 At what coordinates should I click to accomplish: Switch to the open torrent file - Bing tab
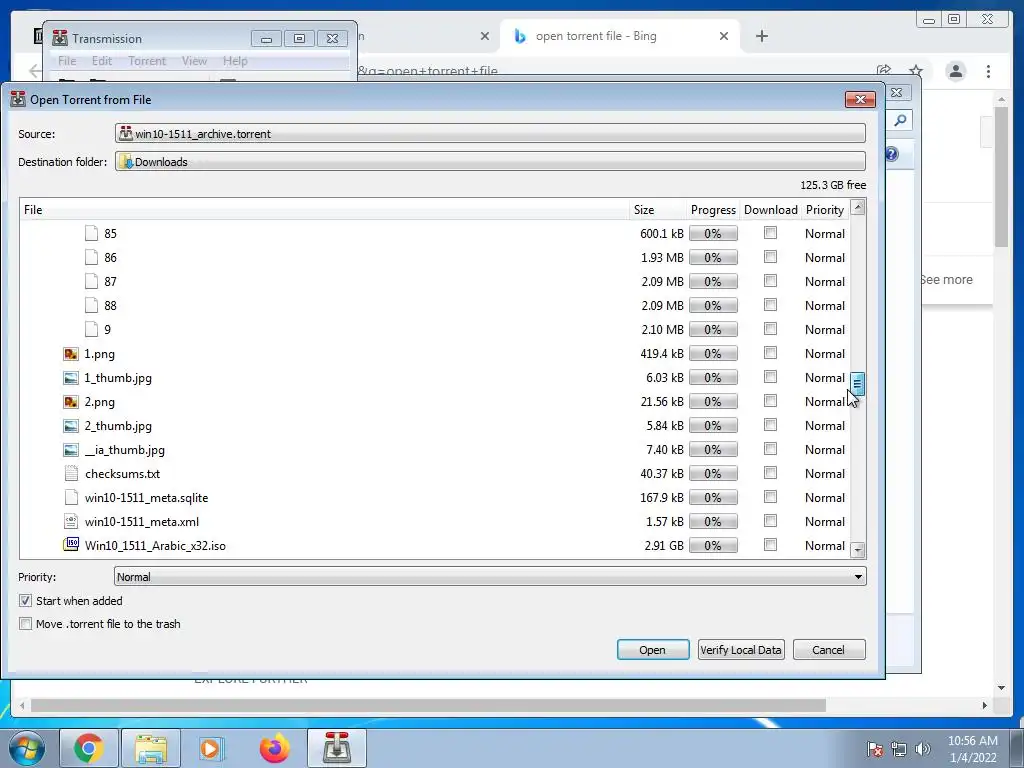[619, 36]
